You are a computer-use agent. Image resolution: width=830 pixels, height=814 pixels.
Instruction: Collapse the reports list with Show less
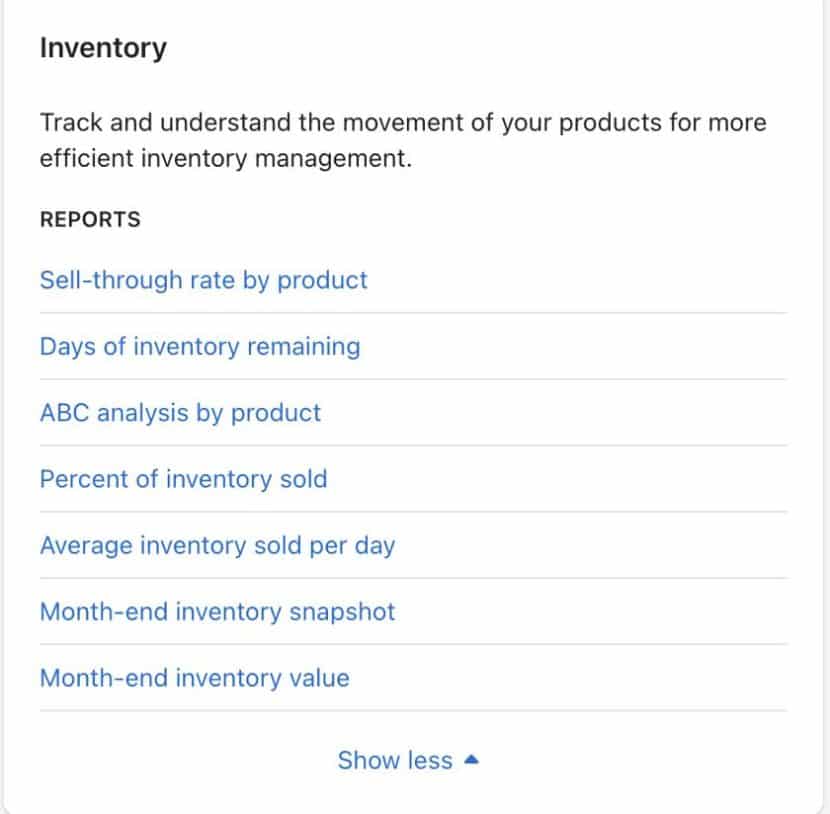point(395,760)
